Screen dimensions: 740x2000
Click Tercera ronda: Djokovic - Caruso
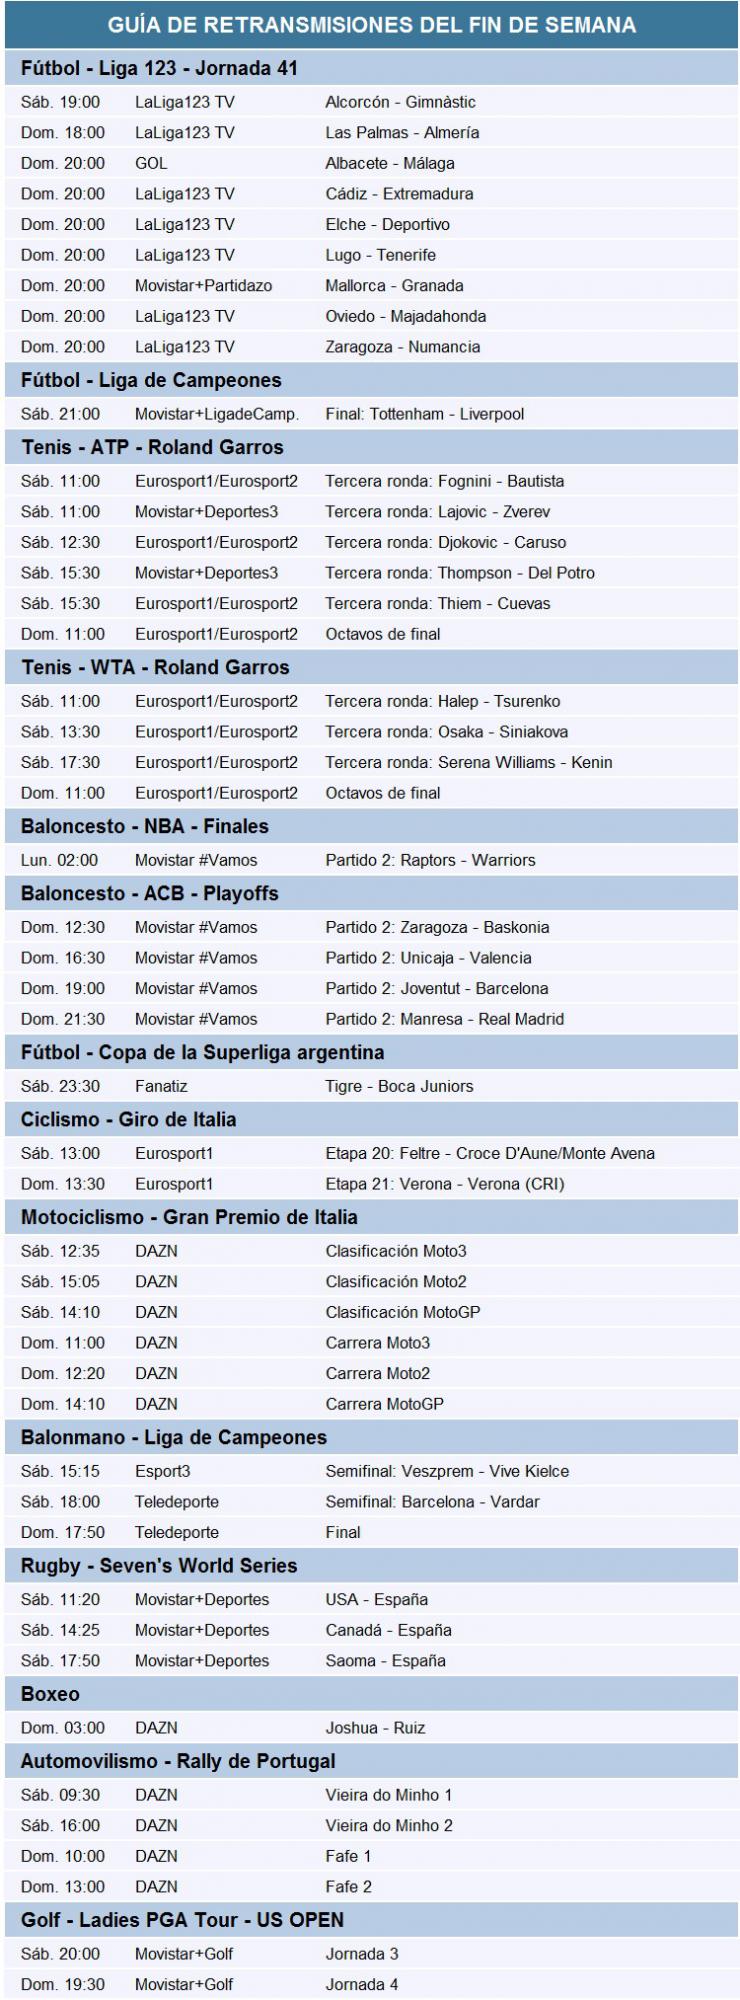coord(445,543)
